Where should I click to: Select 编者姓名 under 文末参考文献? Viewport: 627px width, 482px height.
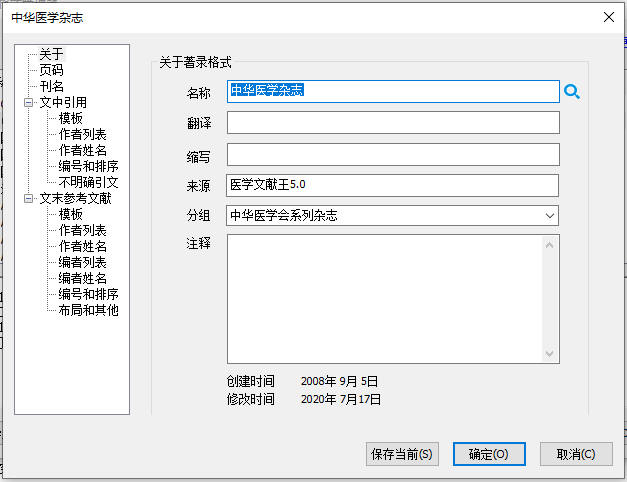82,278
